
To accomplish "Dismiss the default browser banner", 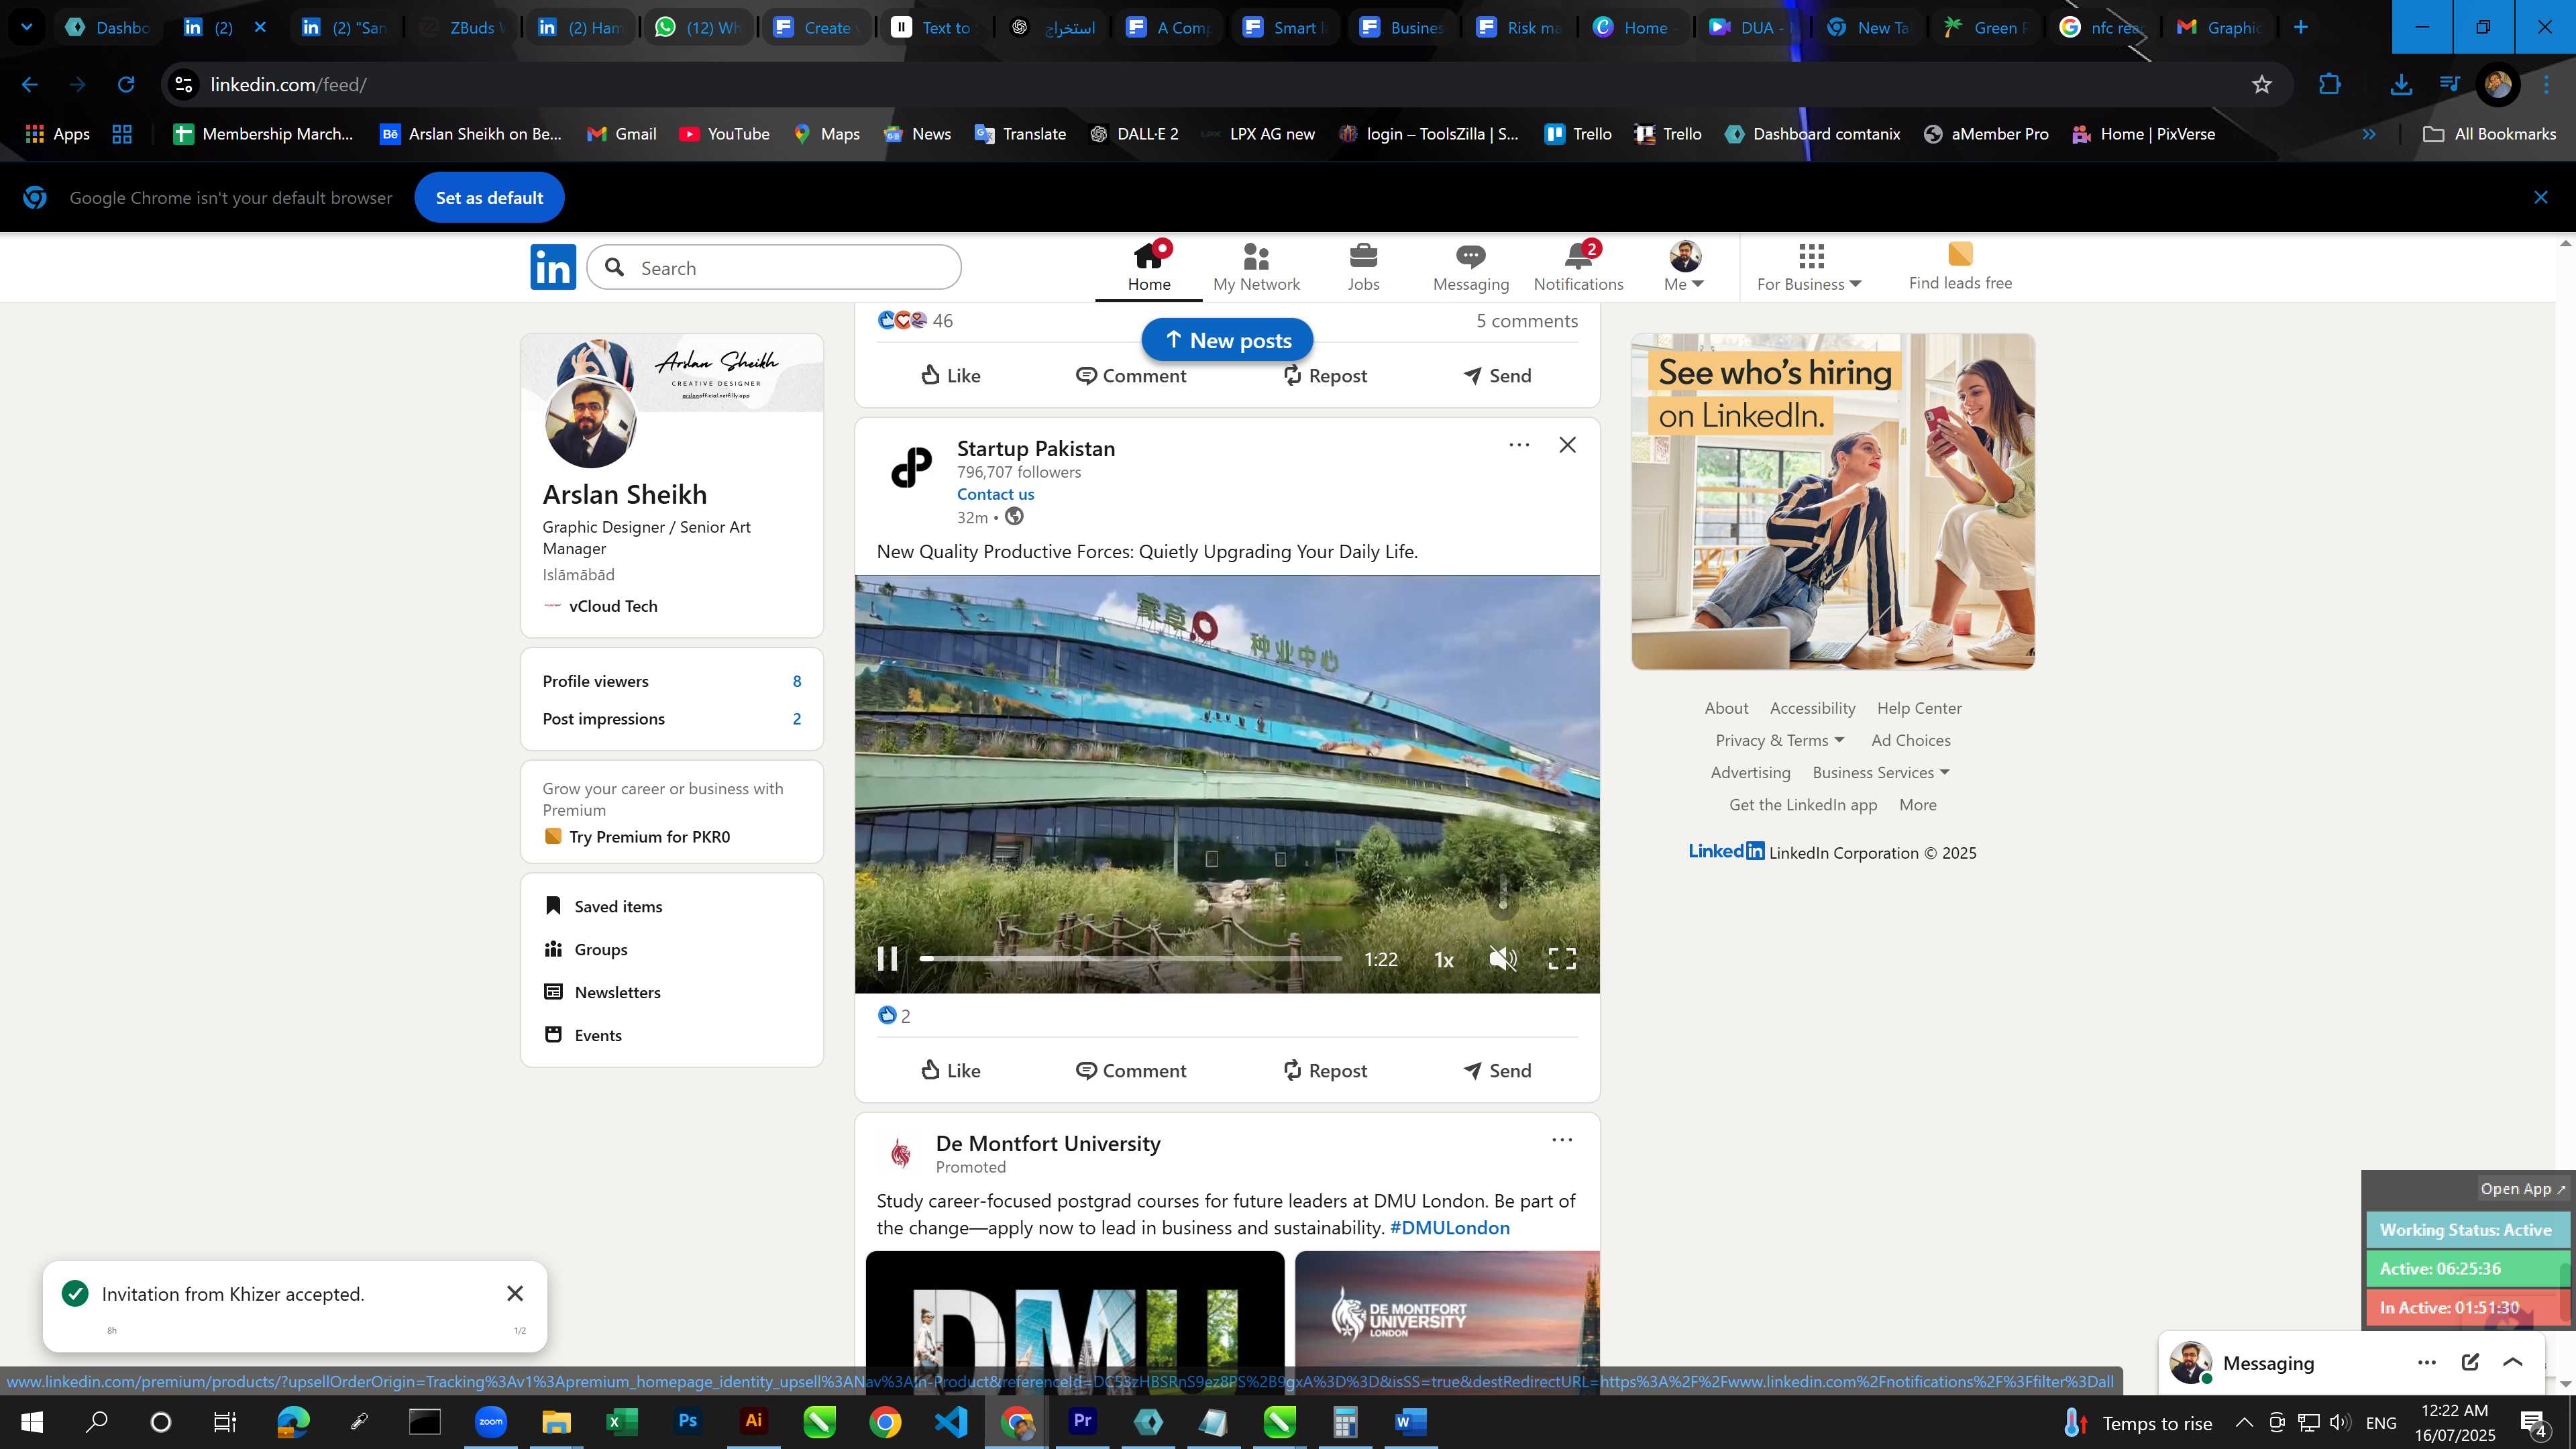I will [2540, 198].
